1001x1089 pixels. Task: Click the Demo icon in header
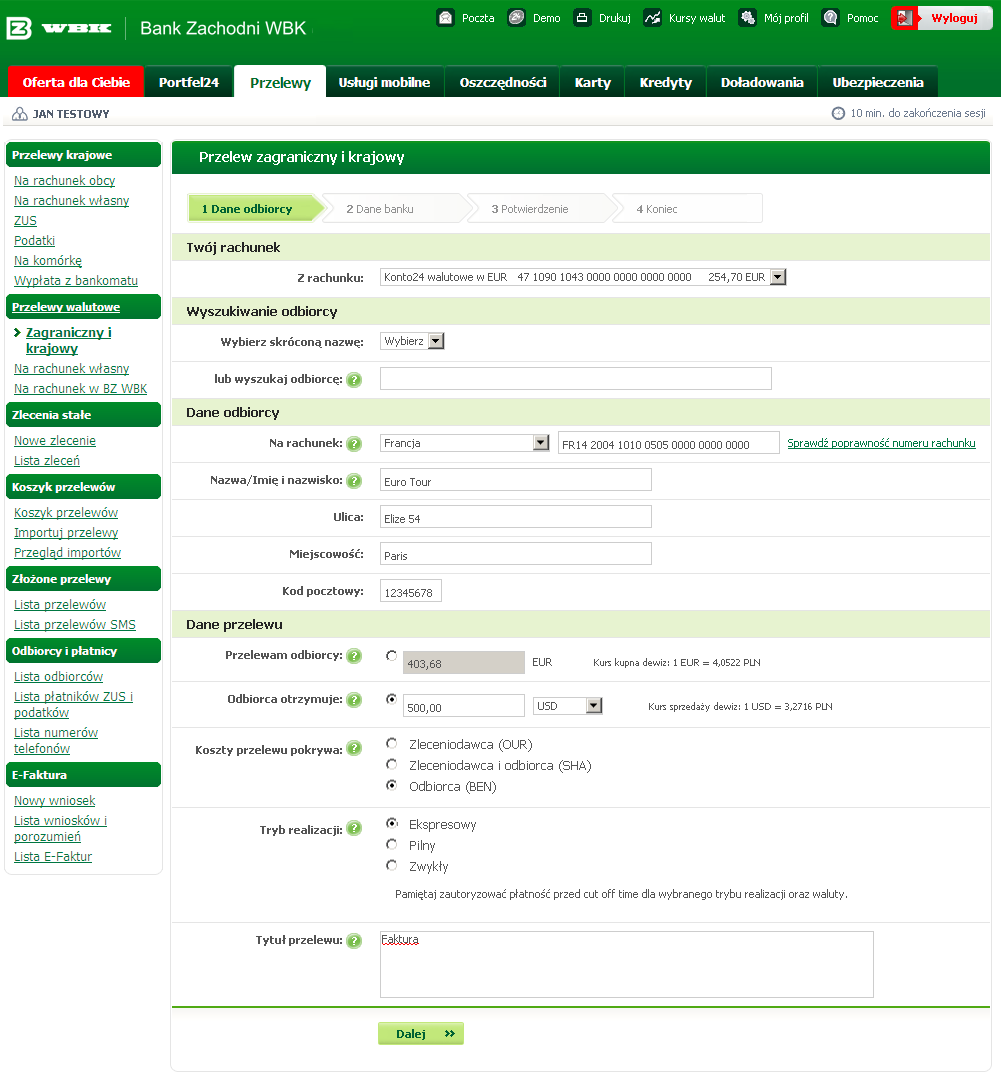pyautogui.click(x=516, y=17)
